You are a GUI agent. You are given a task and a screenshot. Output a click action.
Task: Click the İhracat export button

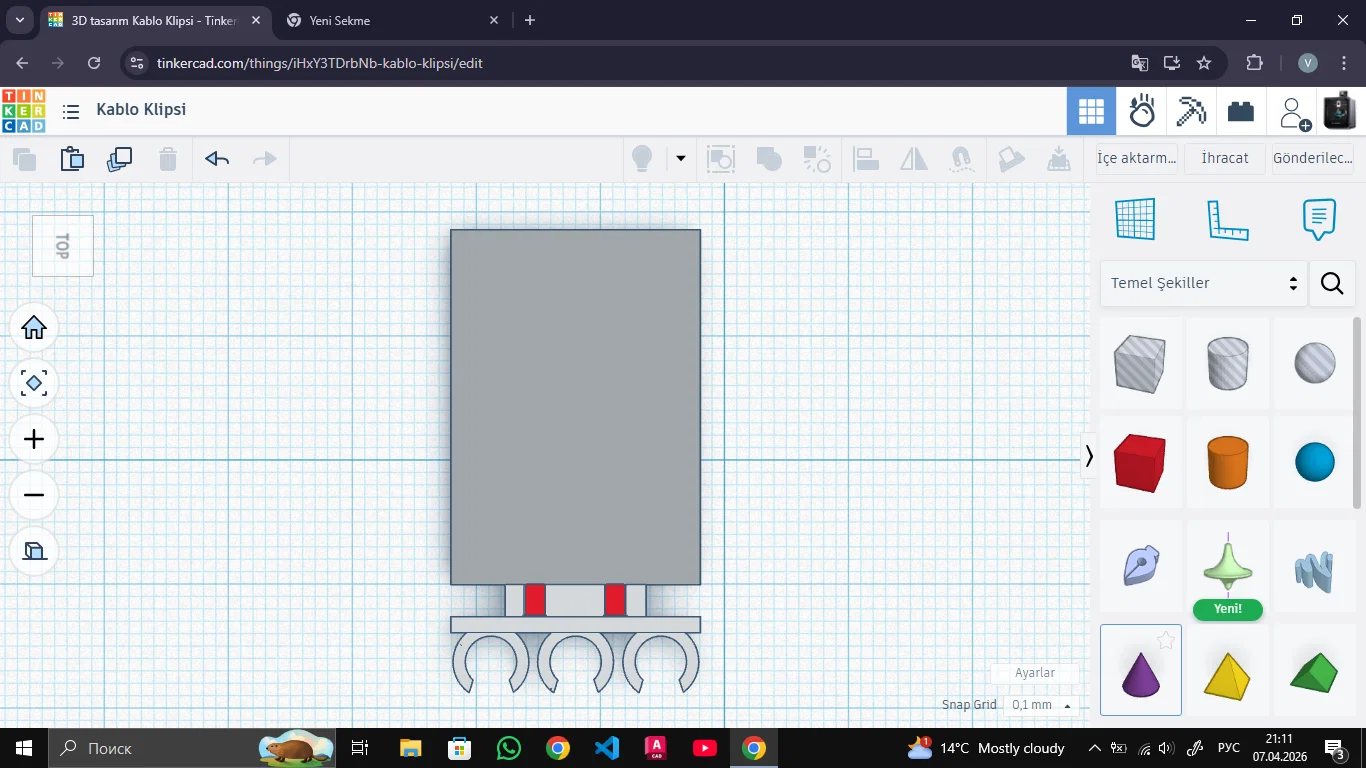[x=1225, y=158]
